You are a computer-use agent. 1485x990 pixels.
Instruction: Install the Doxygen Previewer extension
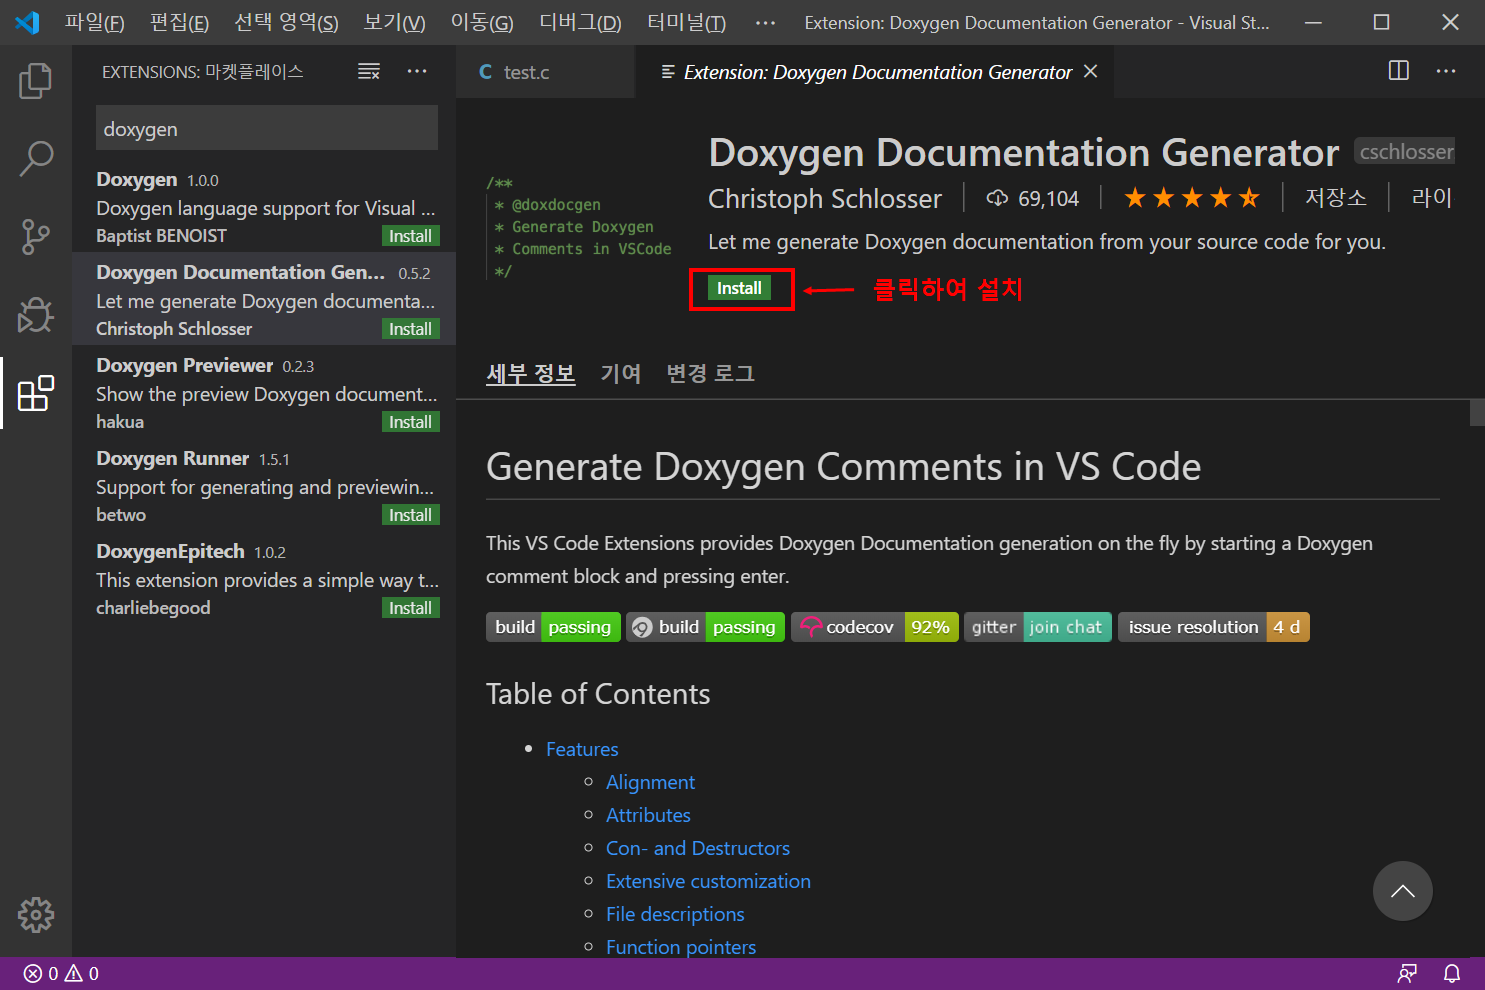410,422
